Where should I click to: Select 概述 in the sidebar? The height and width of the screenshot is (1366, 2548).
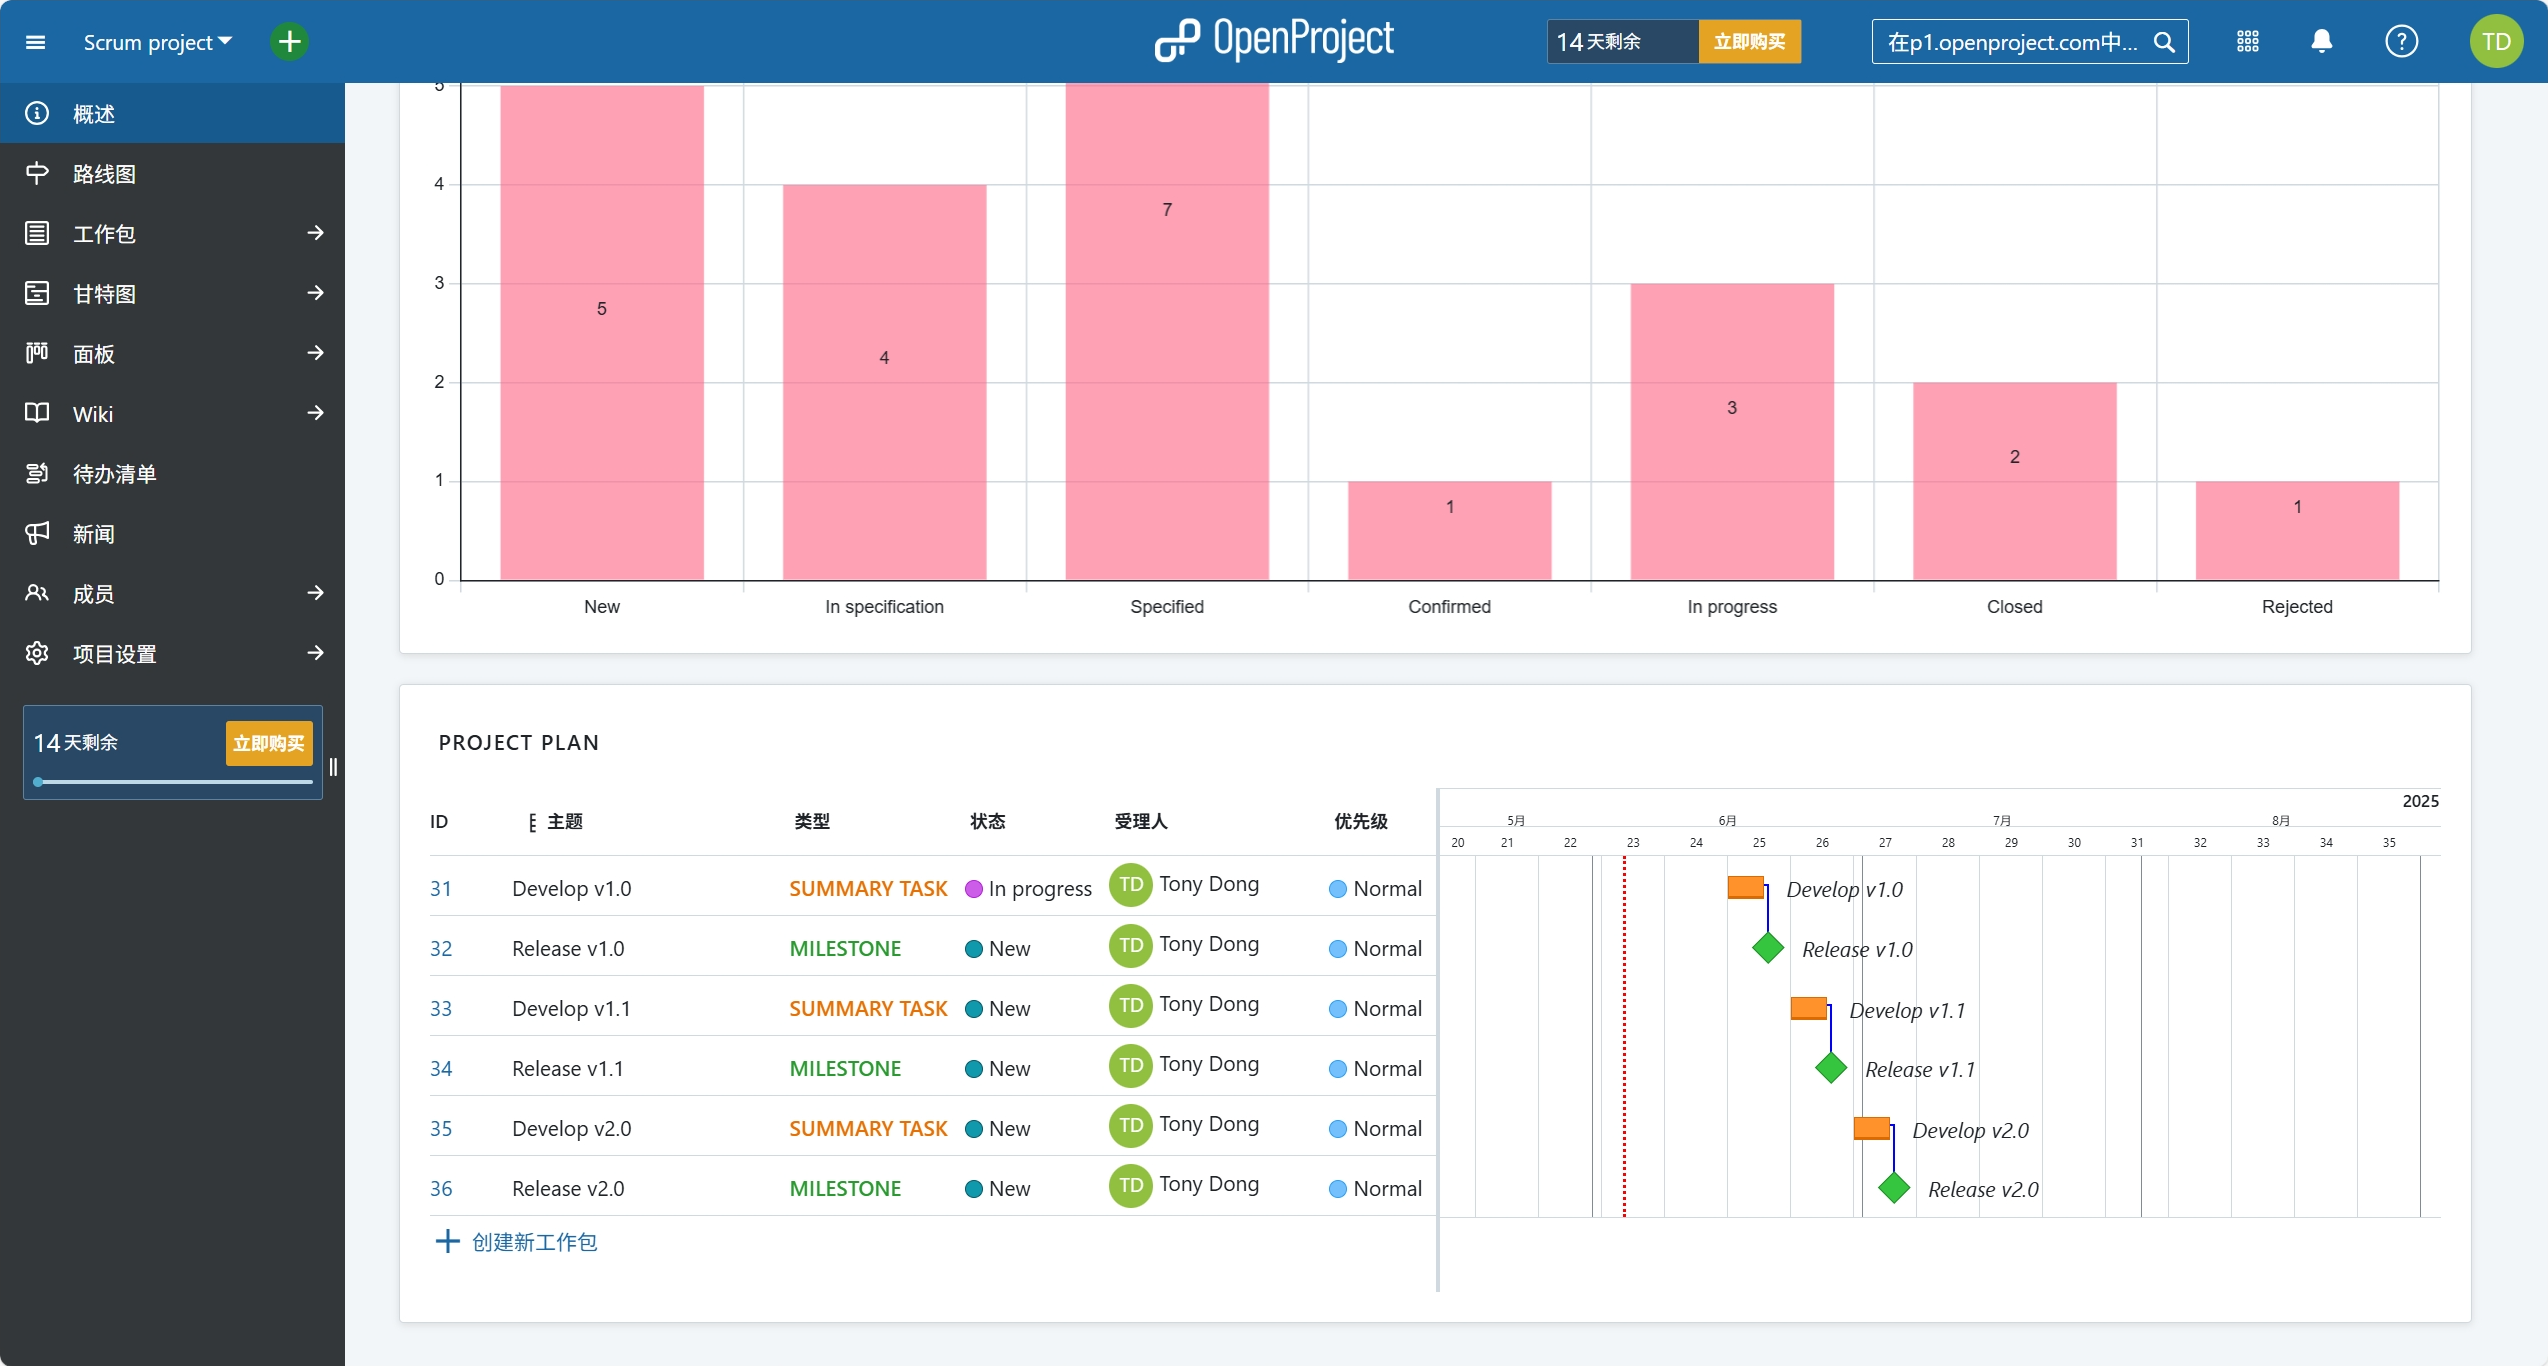coord(172,113)
